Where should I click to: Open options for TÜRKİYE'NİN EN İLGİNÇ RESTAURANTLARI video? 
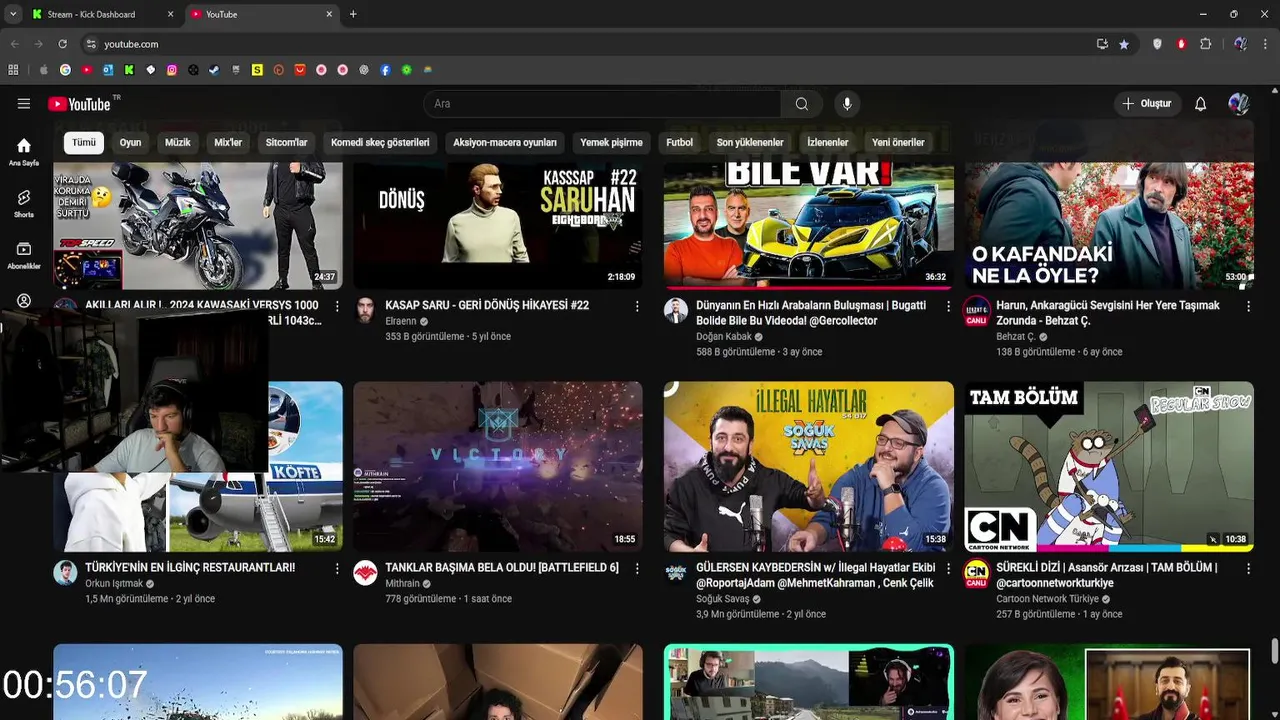[337, 568]
